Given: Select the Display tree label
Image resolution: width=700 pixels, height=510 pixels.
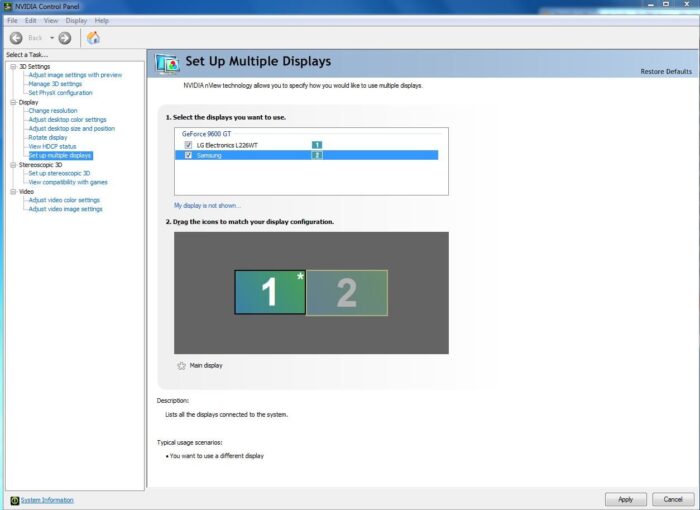Looking at the screenshot, I should [x=29, y=102].
